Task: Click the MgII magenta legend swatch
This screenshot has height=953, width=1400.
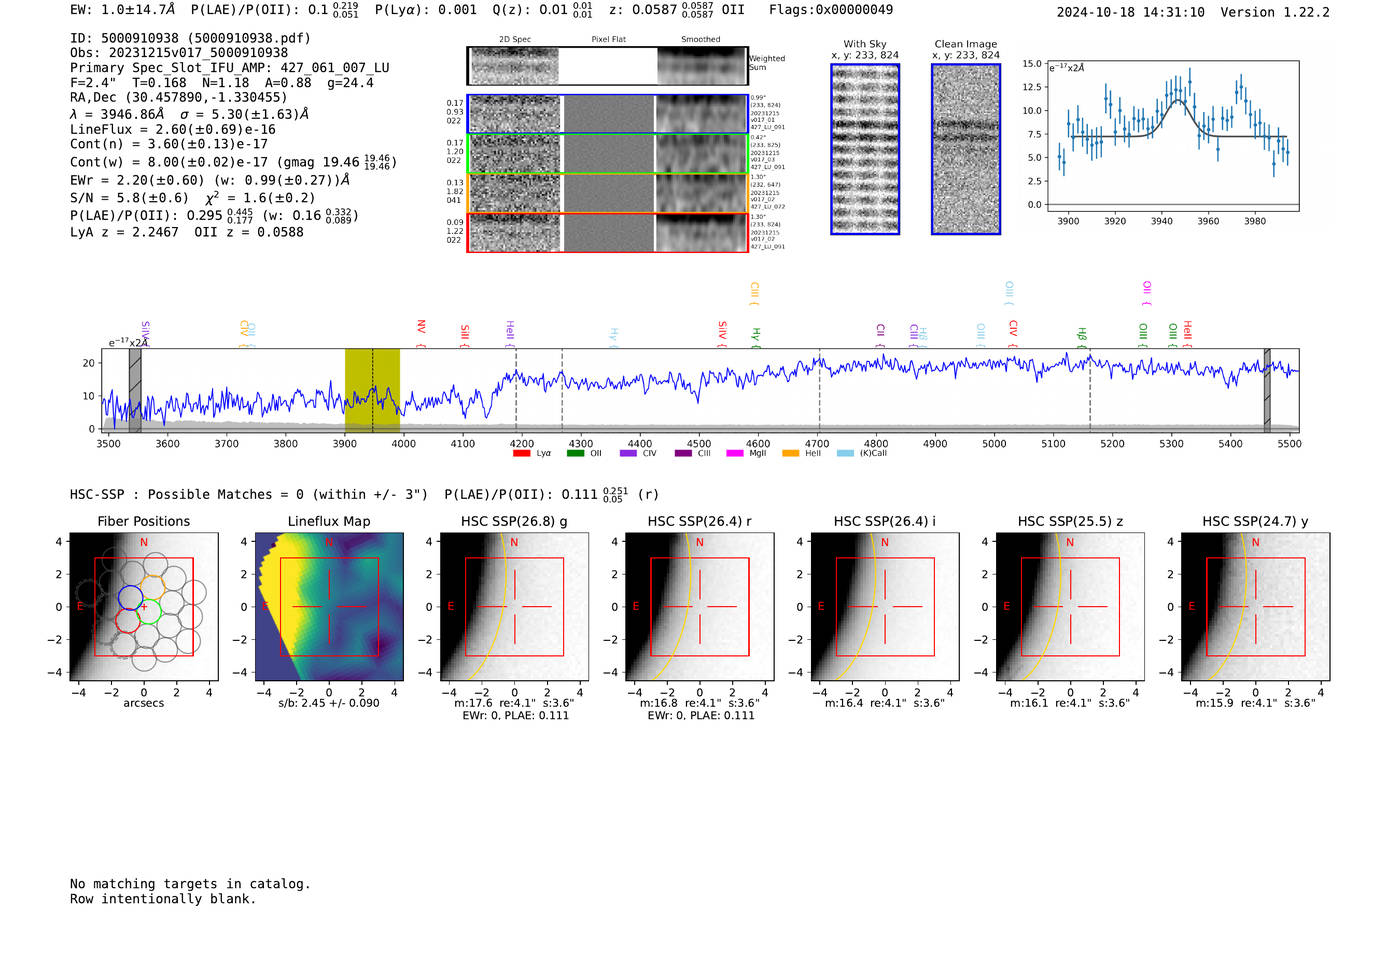Action: click(x=735, y=453)
